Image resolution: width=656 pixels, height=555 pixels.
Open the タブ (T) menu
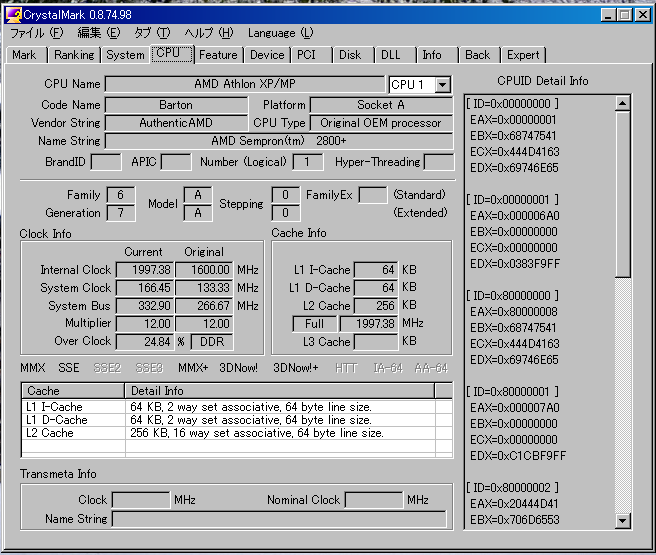(152, 33)
